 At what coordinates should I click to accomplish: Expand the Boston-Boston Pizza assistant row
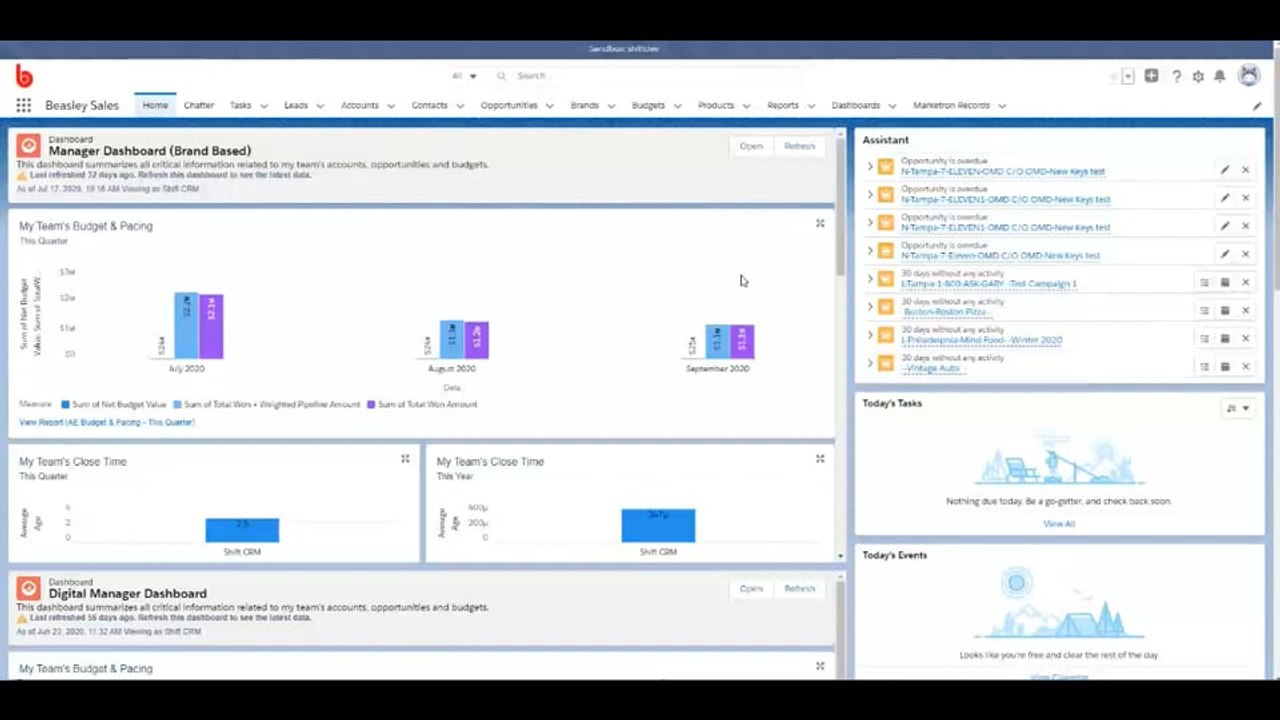tap(870, 307)
